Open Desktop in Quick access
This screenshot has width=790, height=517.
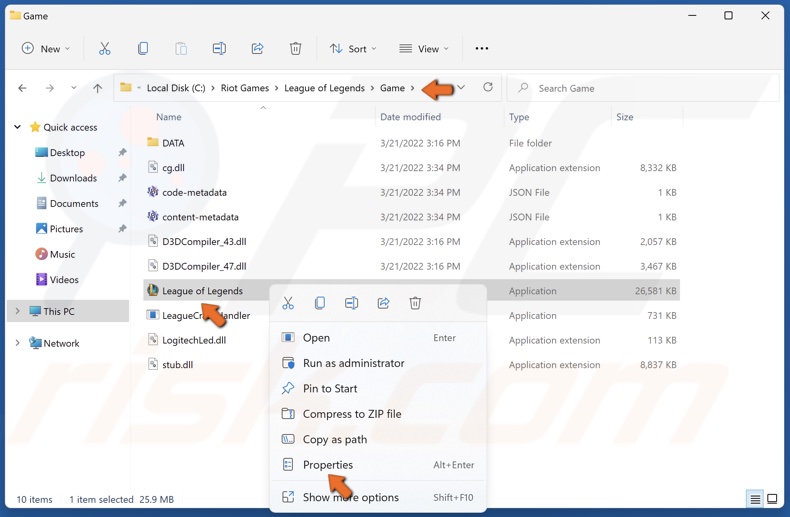67,153
